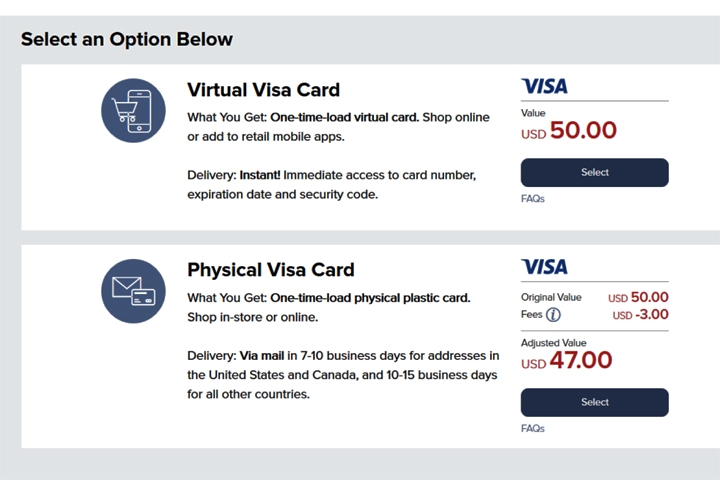
Task: Click the Instant delivery description text
Action: coord(331,185)
